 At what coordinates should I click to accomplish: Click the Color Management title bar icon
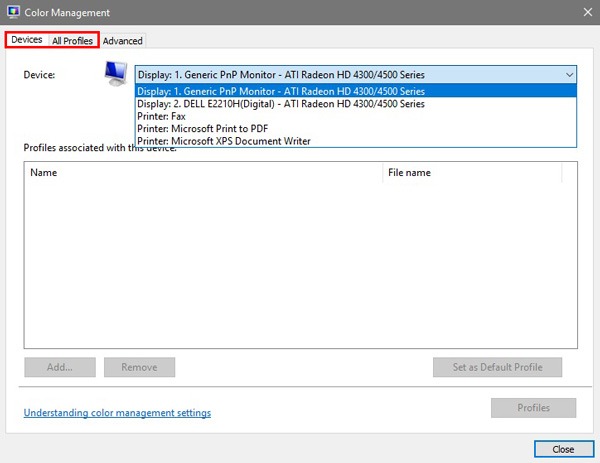coord(13,12)
